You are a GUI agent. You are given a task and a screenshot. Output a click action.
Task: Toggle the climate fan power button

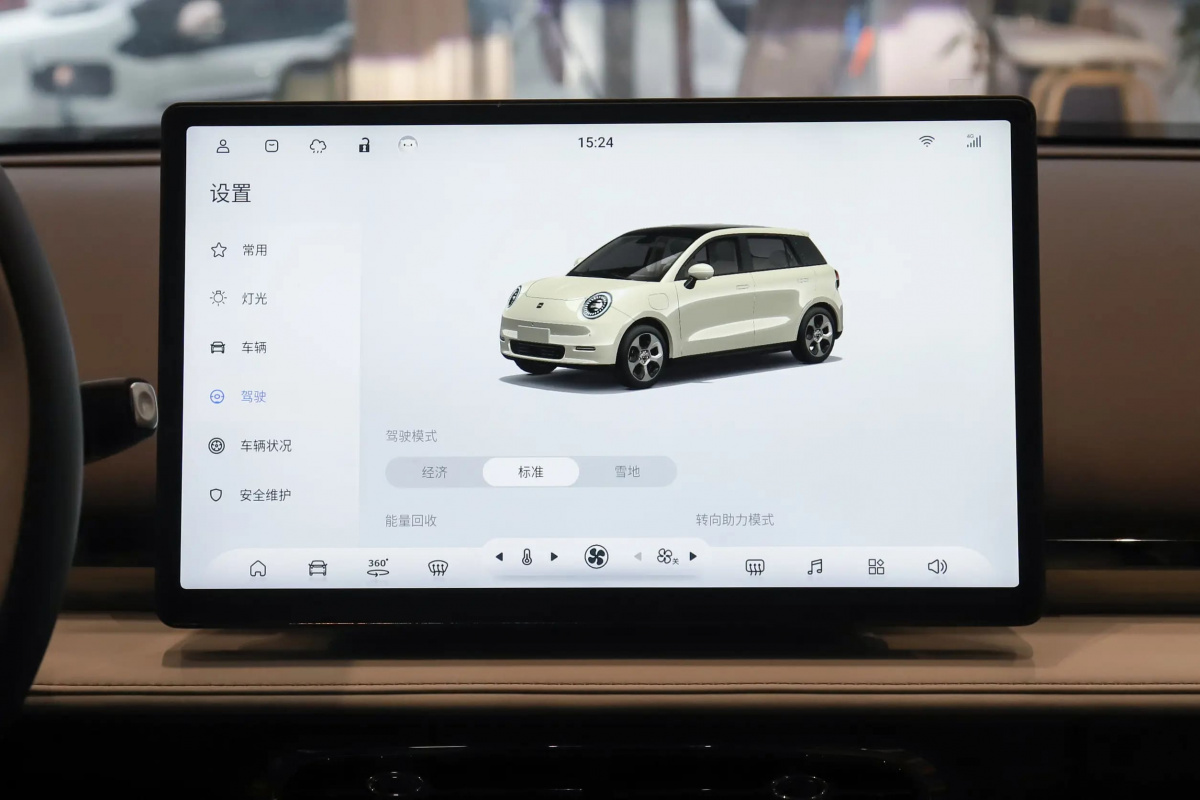pos(596,557)
